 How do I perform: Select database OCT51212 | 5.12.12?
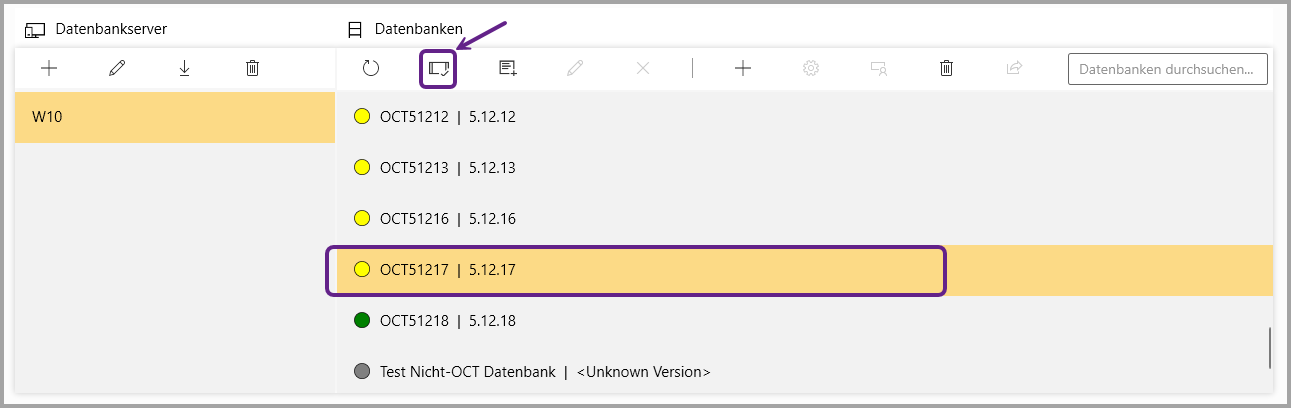click(447, 117)
